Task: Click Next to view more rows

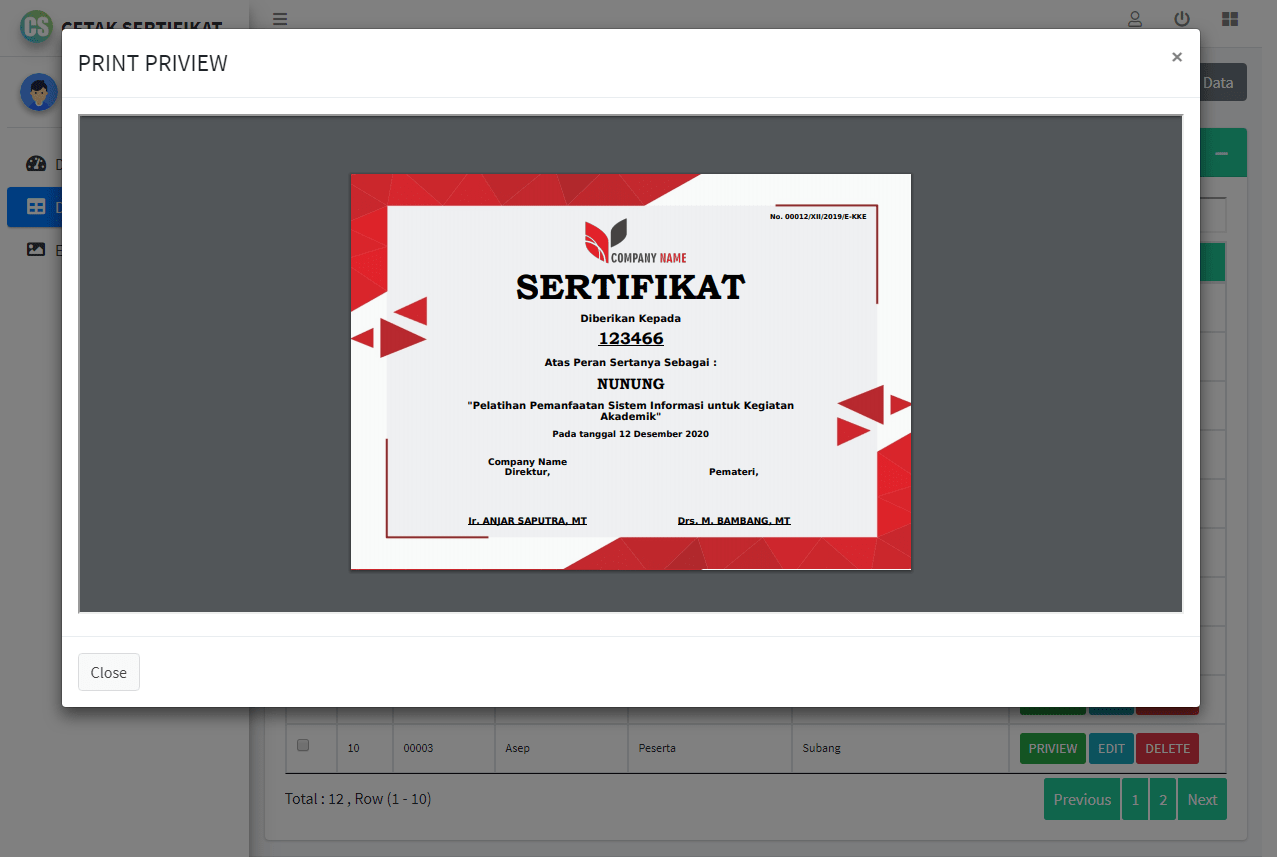Action: [x=1201, y=799]
